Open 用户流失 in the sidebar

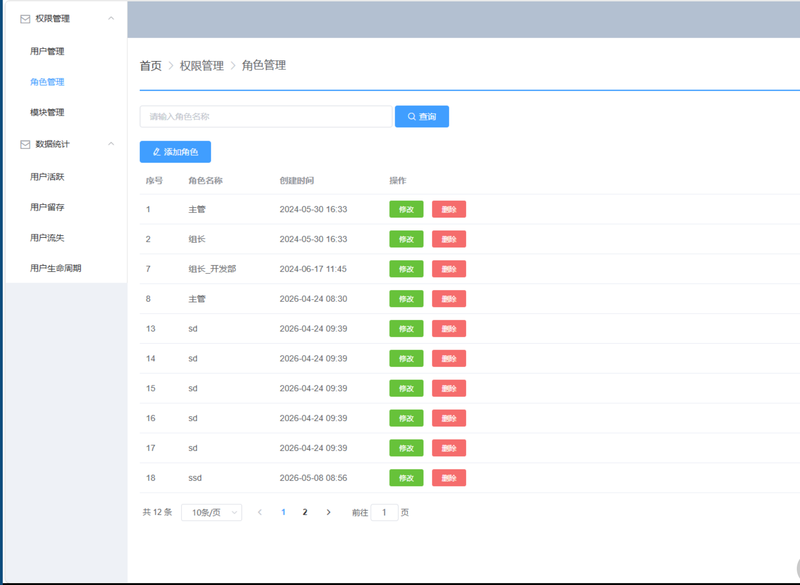47,238
